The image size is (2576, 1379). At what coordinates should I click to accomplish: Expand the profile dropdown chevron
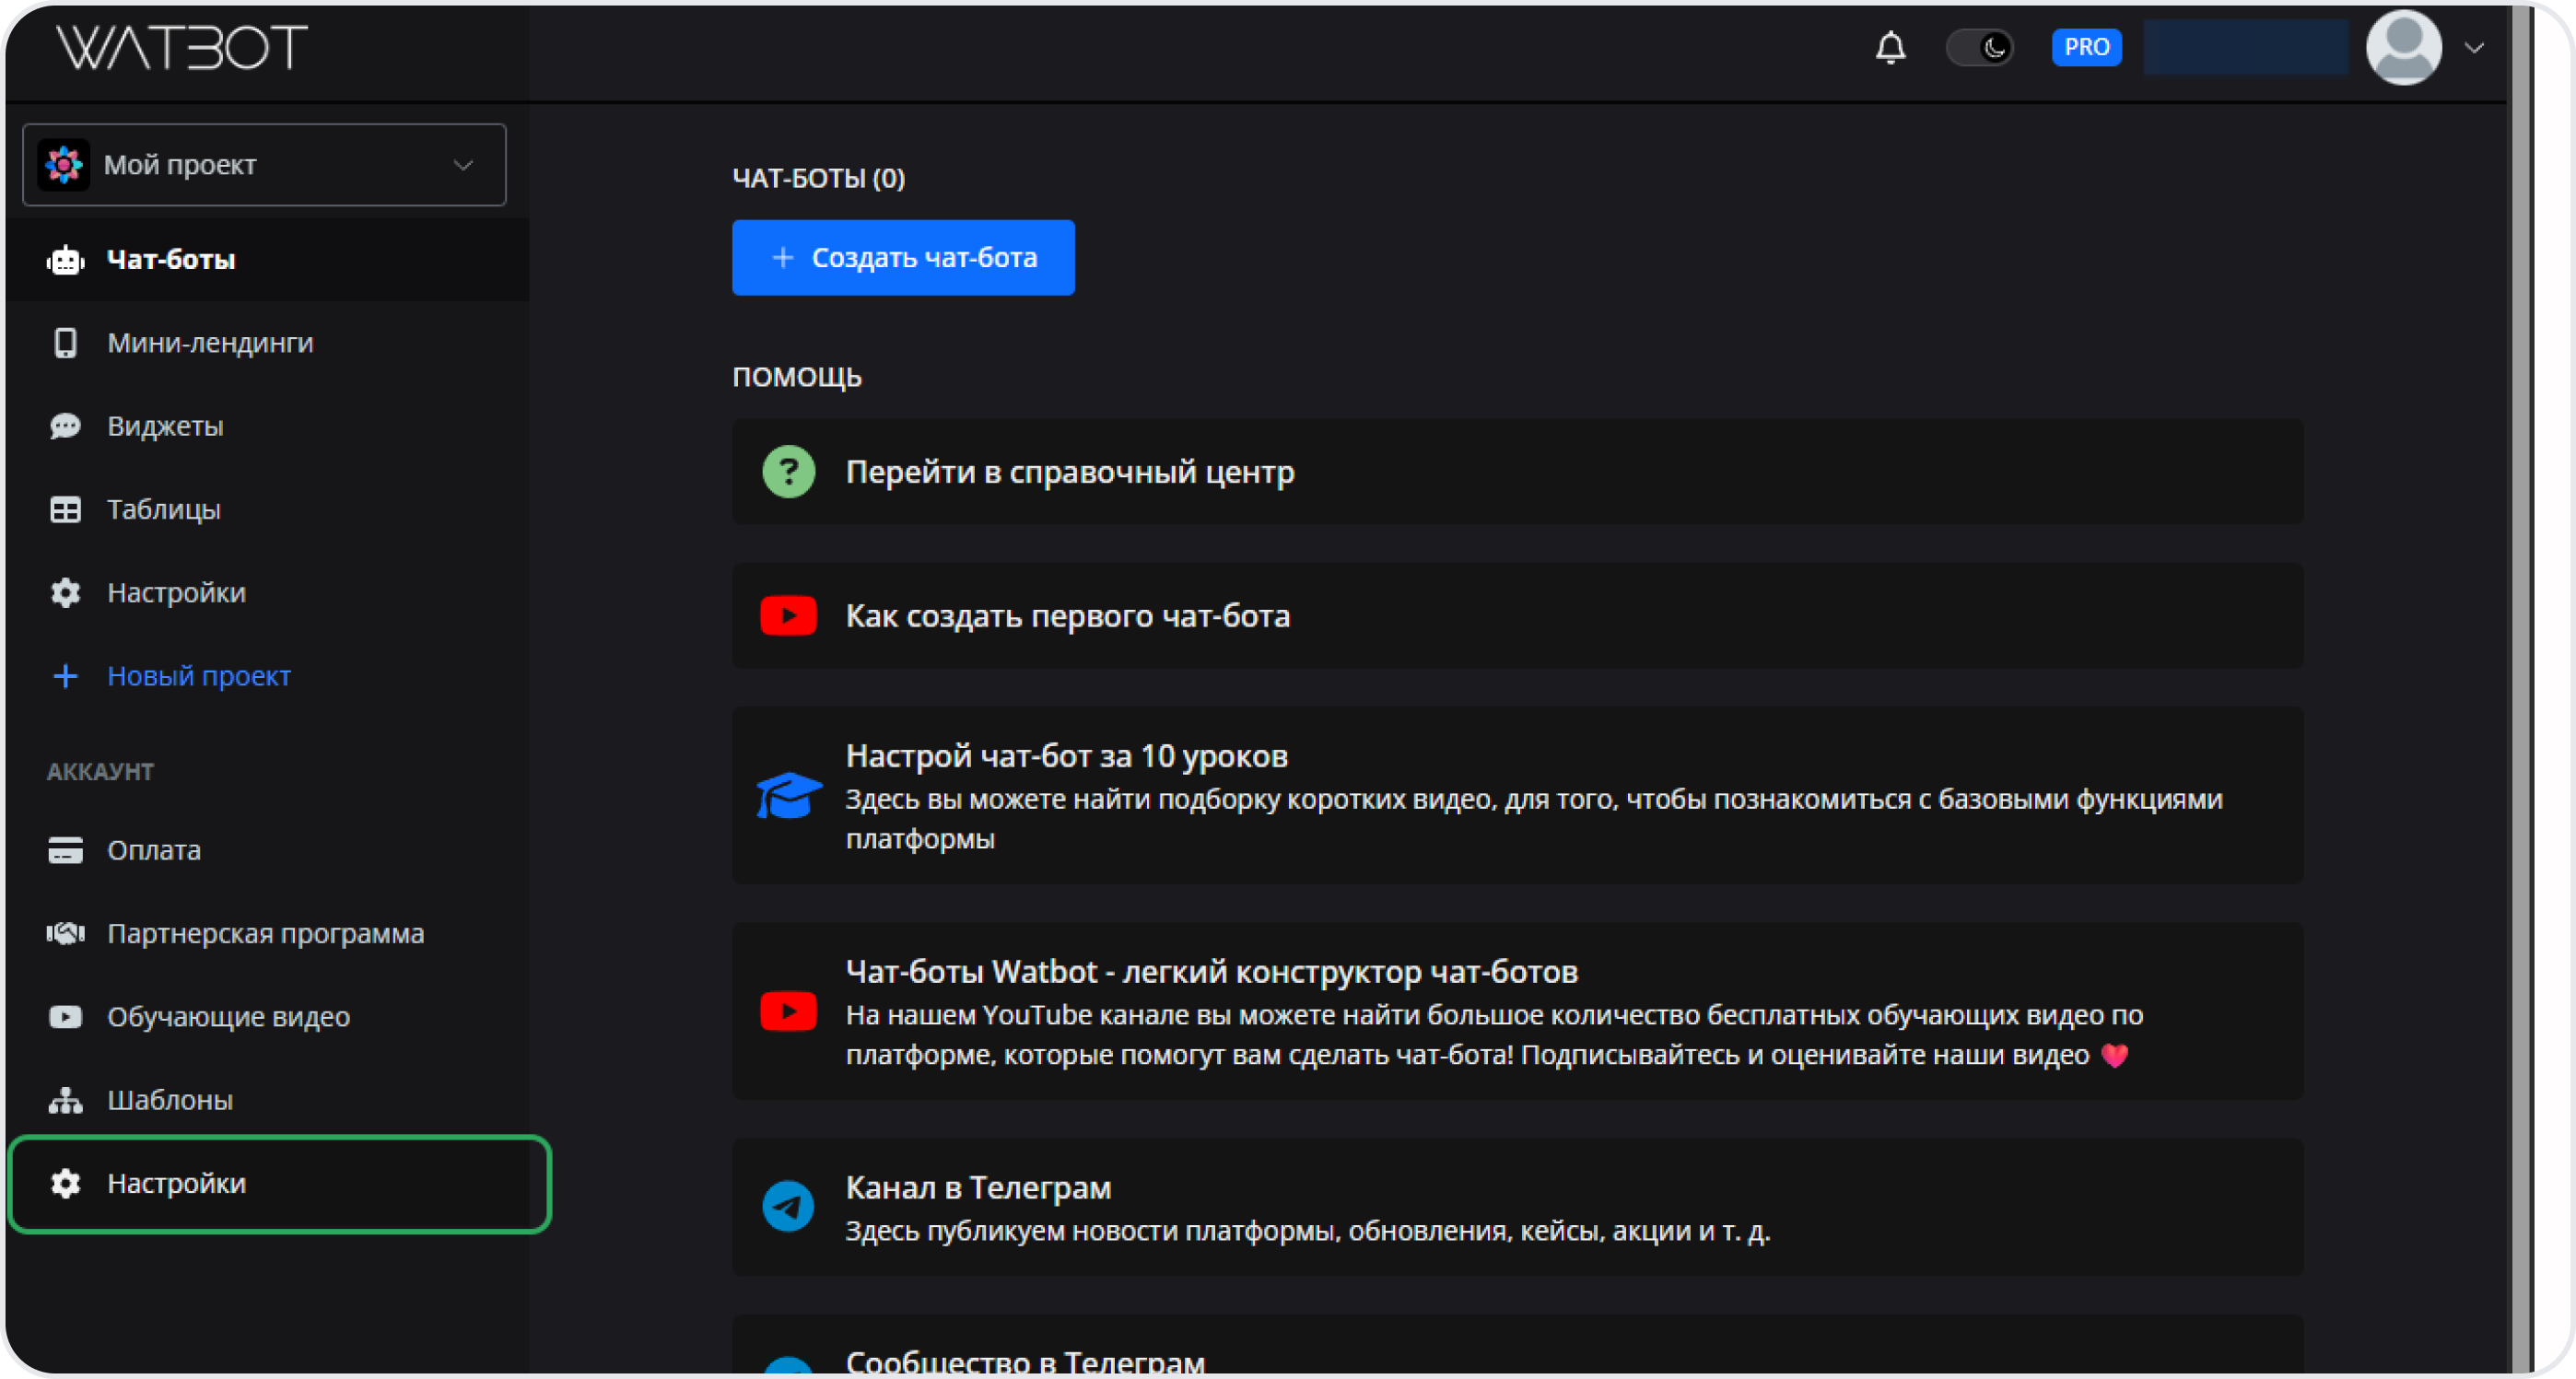2475,48
